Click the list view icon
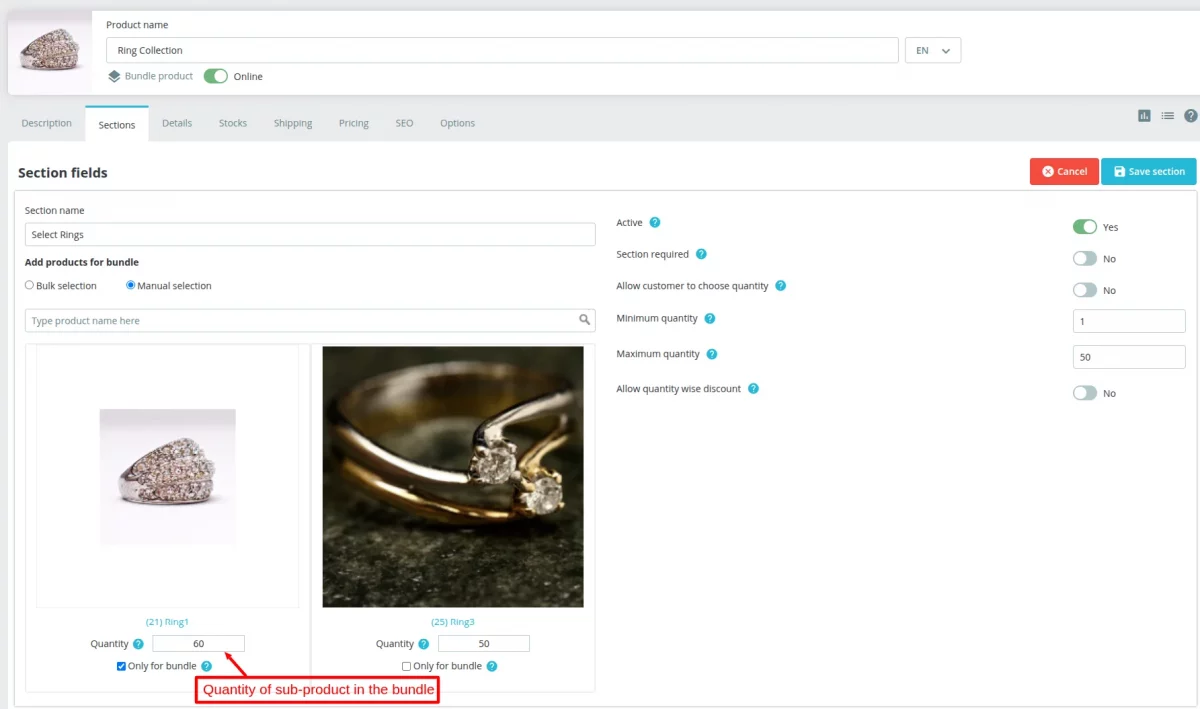Viewport: 1200px width, 709px height. (1167, 116)
